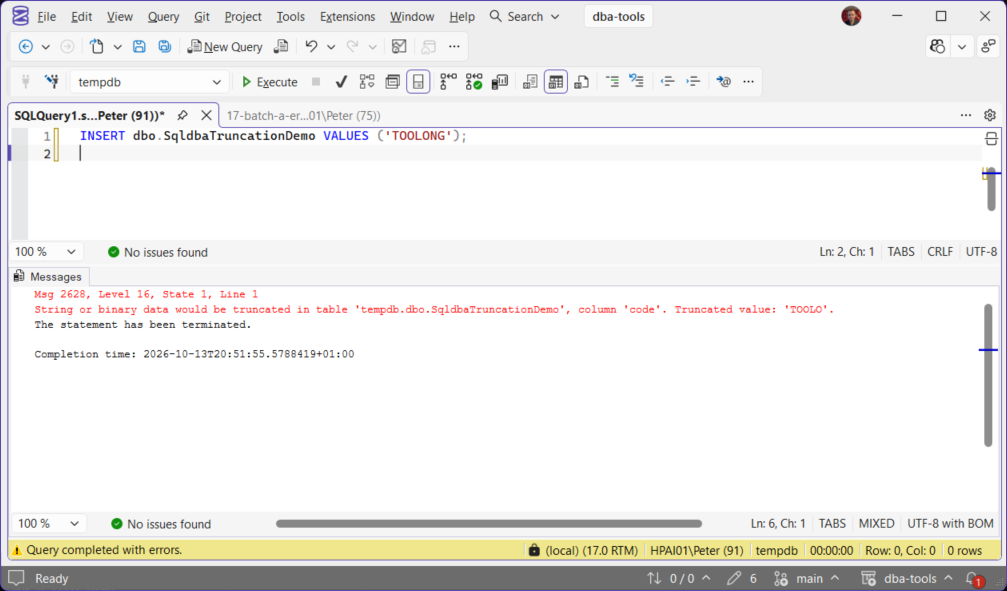Click the Parse checkmark icon
Viewport: 1007px width, 591px height.
pos(342,82)
